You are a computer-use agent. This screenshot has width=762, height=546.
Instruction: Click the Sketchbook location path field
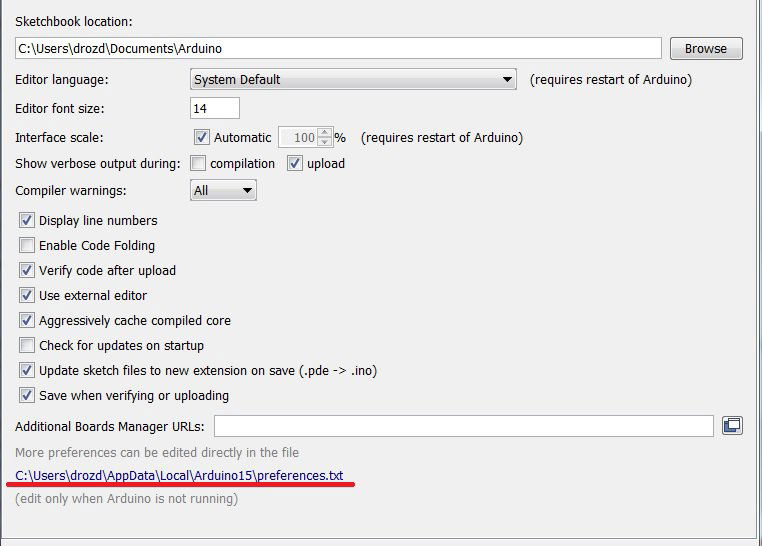pyautogui.click(x=338, y=49)
